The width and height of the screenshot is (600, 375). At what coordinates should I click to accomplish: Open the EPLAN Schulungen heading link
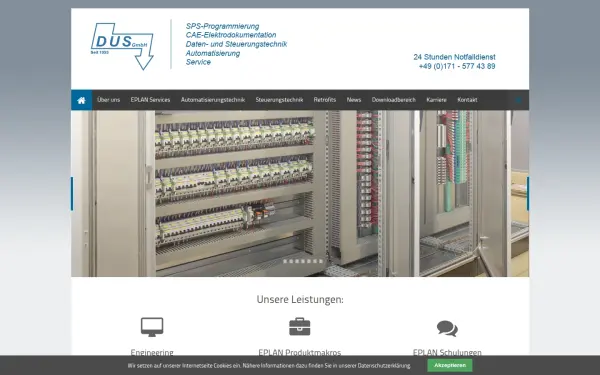click(447, 352)
